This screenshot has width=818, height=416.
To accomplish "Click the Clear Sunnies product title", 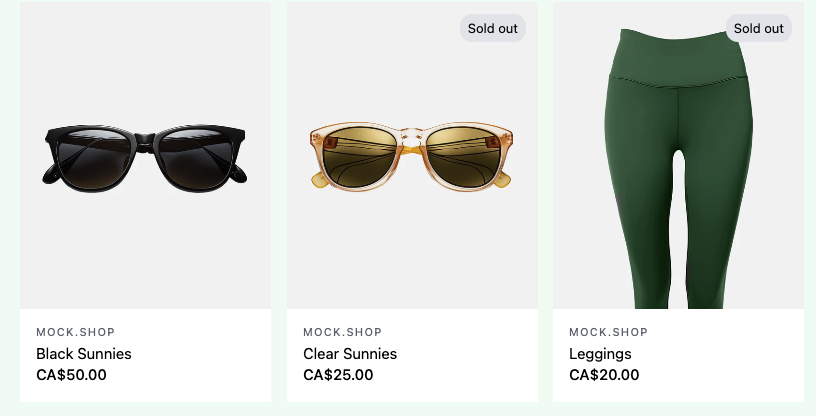I will (x=350, y=354).
